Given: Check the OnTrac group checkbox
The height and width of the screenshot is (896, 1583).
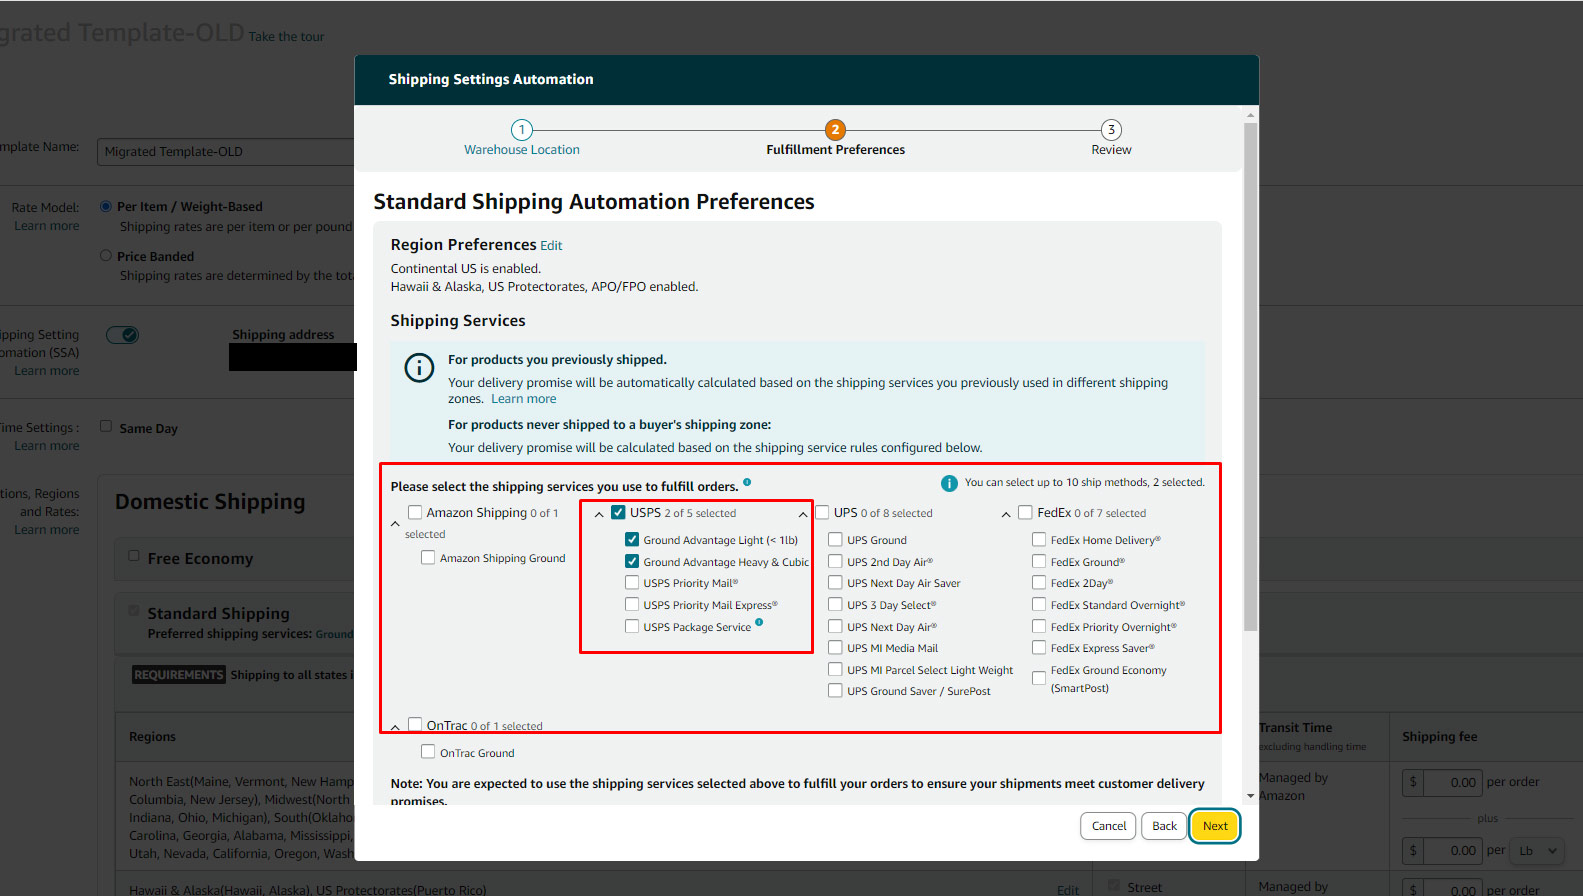Looking at the screenshot, I should [415, 725].
